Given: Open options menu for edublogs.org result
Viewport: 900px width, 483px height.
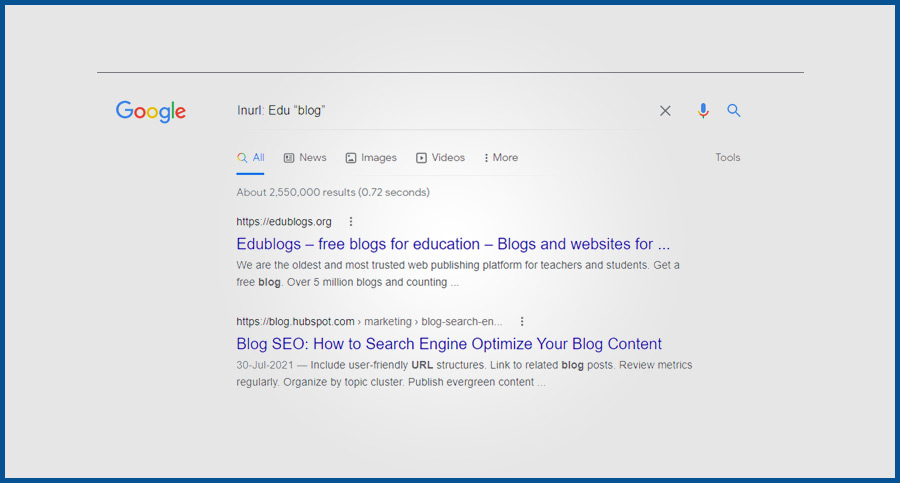Looking at the screenshot, I should tap(351, 222).
